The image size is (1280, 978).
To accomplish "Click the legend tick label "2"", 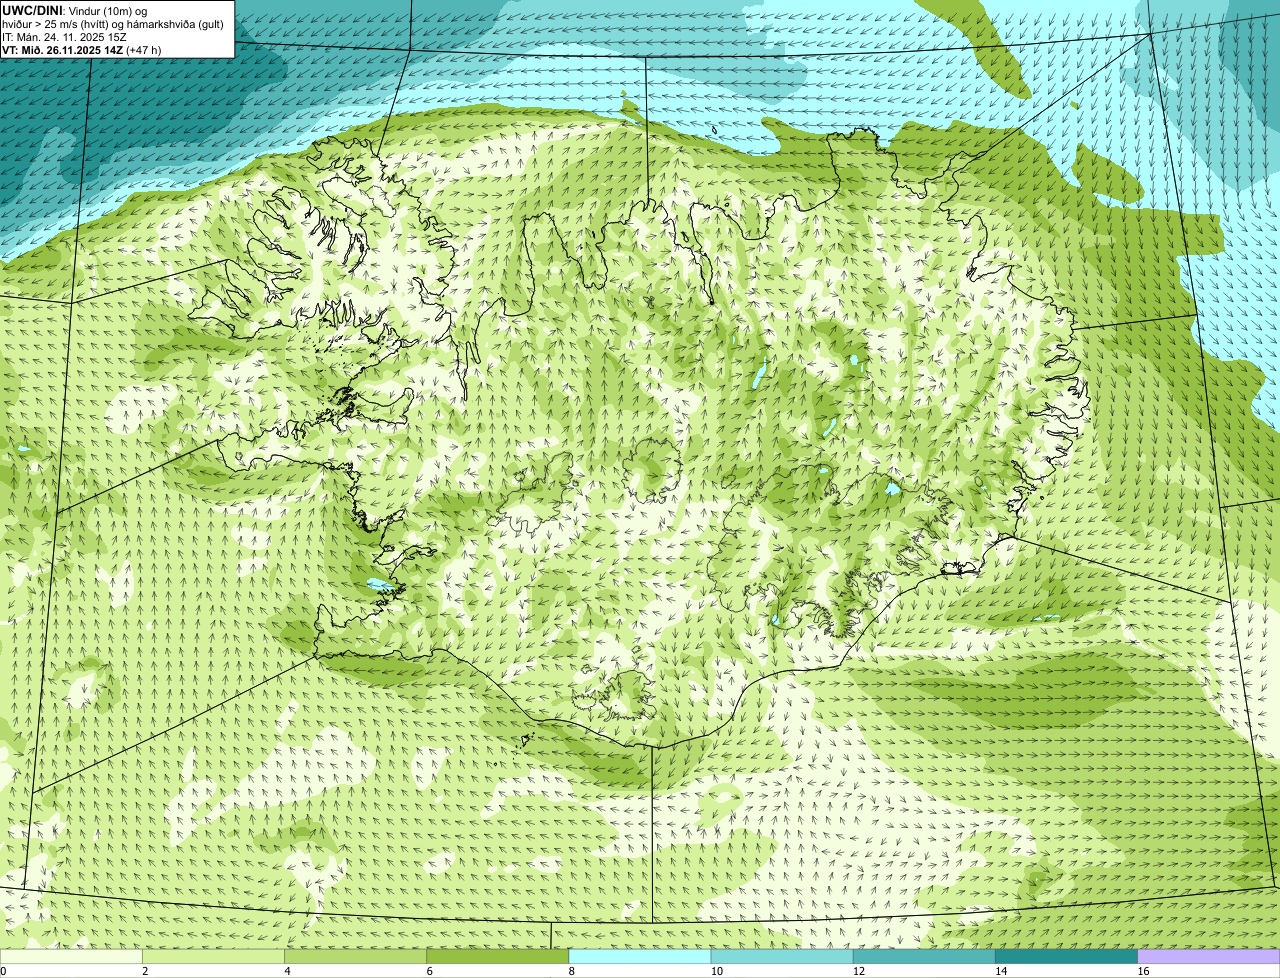I will click(145, 971).
